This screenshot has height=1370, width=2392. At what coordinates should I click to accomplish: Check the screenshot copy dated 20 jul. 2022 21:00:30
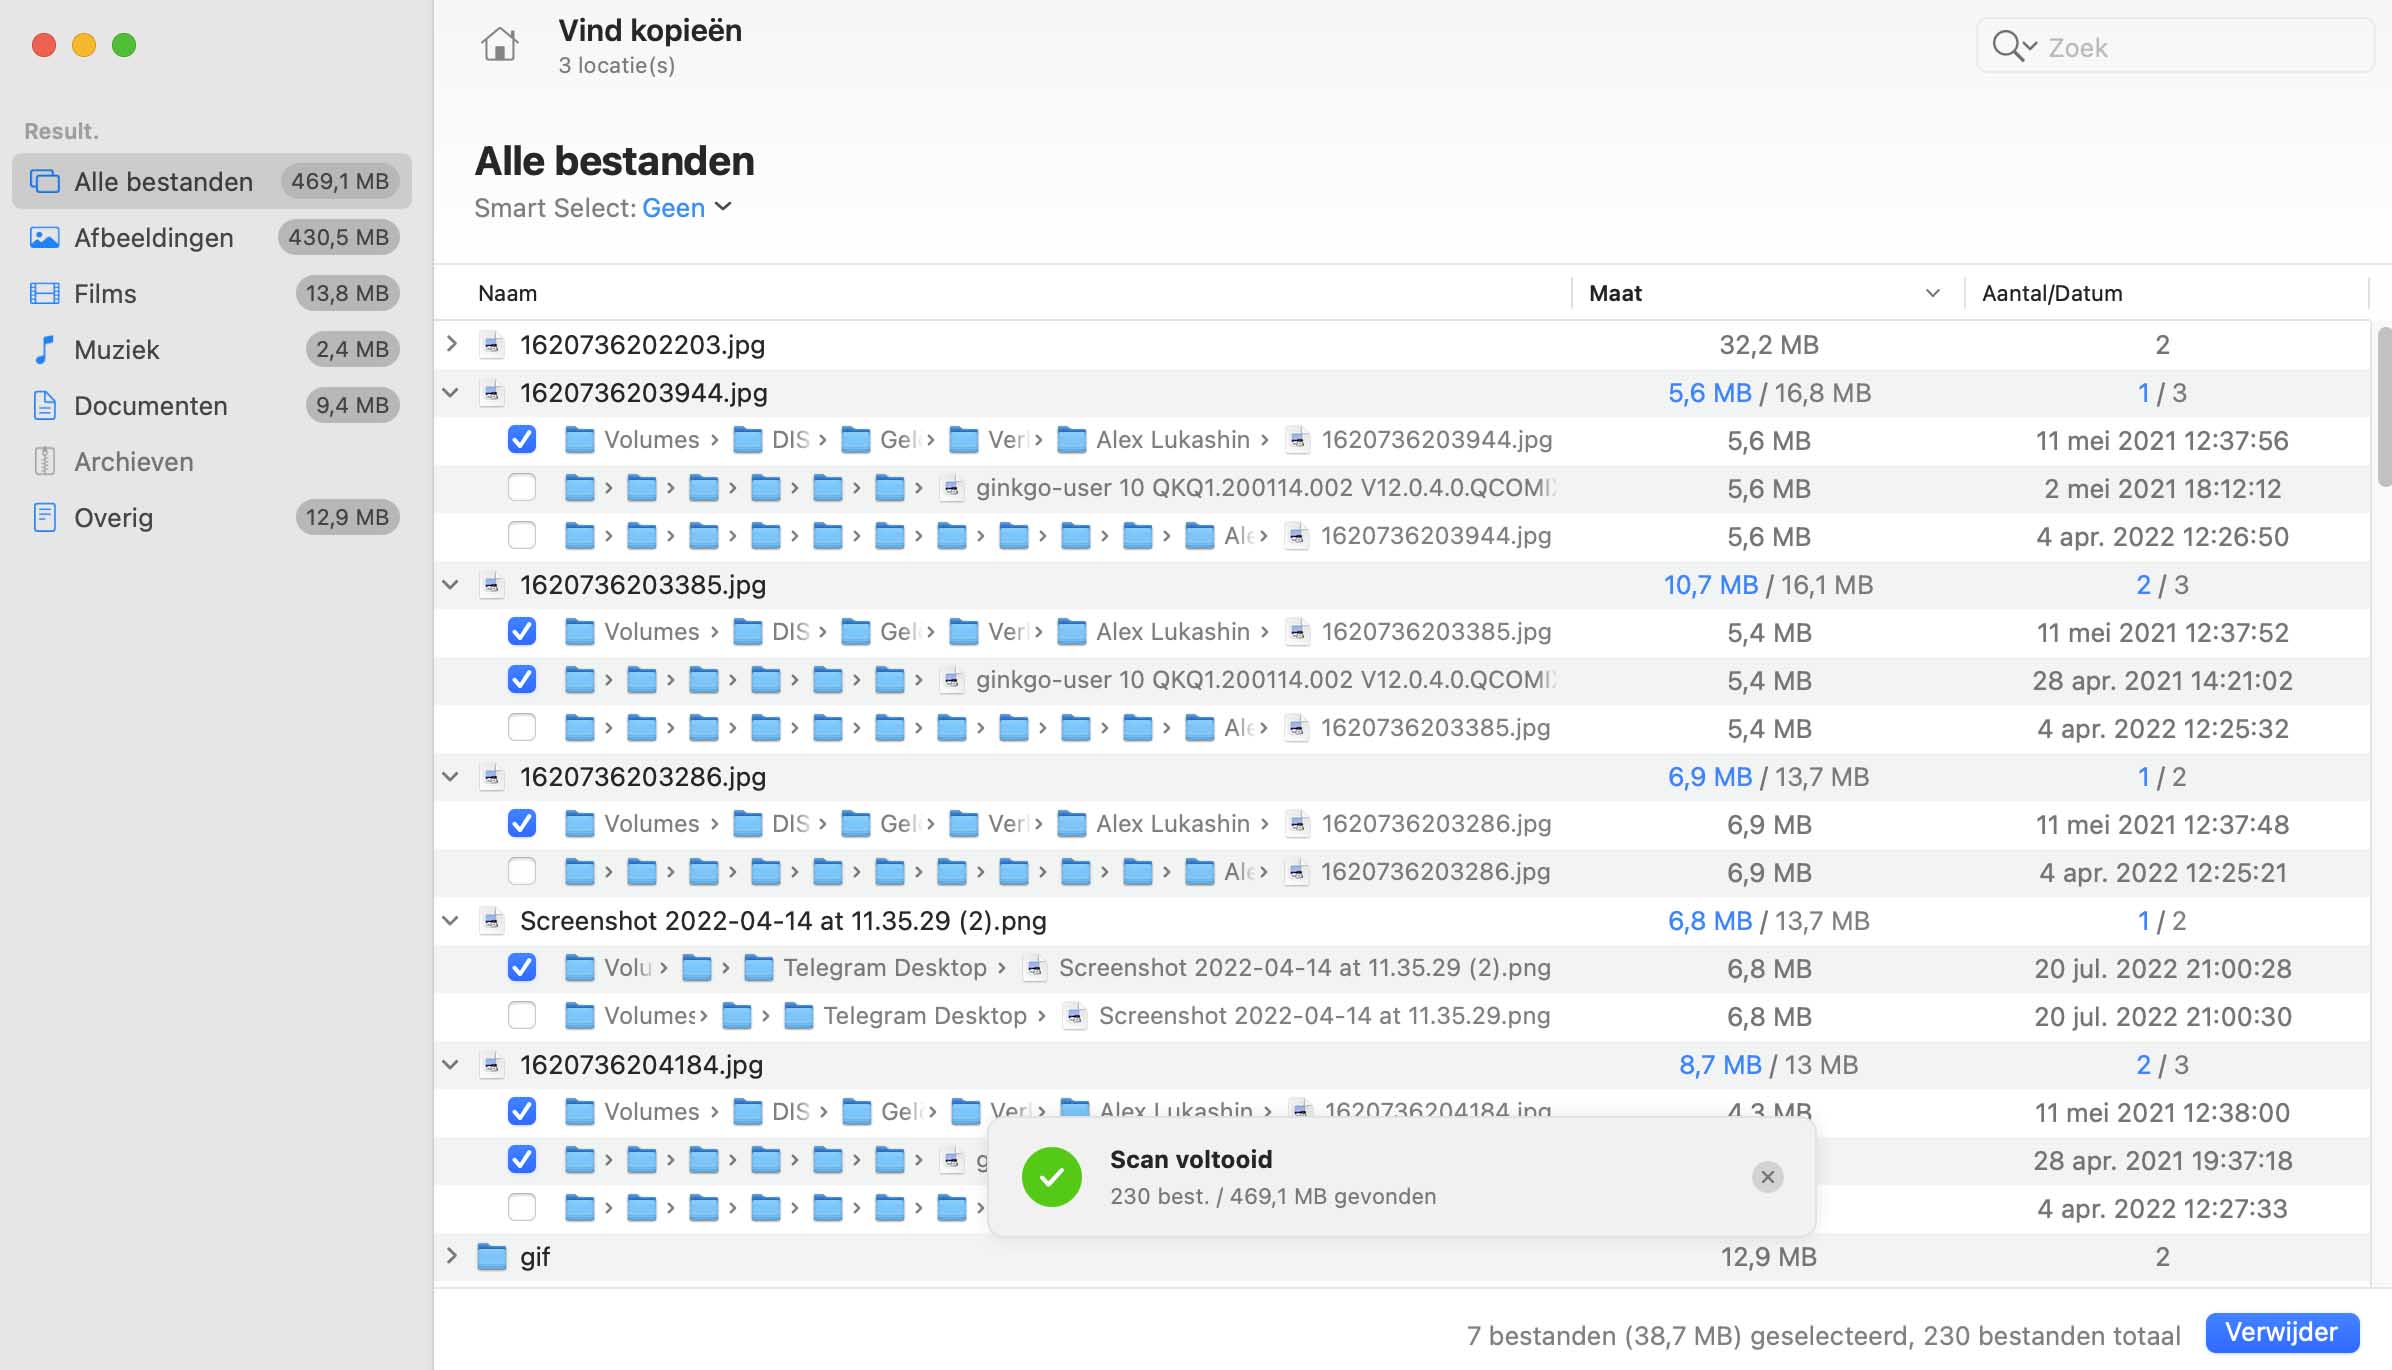point(522,1016)
